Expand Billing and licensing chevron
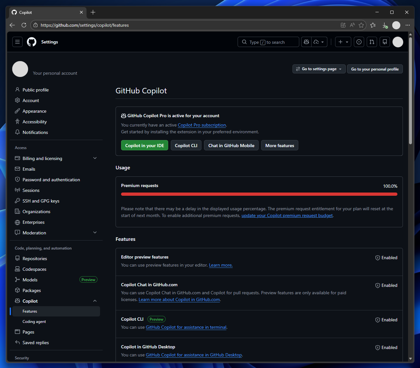Image resolution: width=420 pixels, height=368 pixels. [x=95, y=158]
